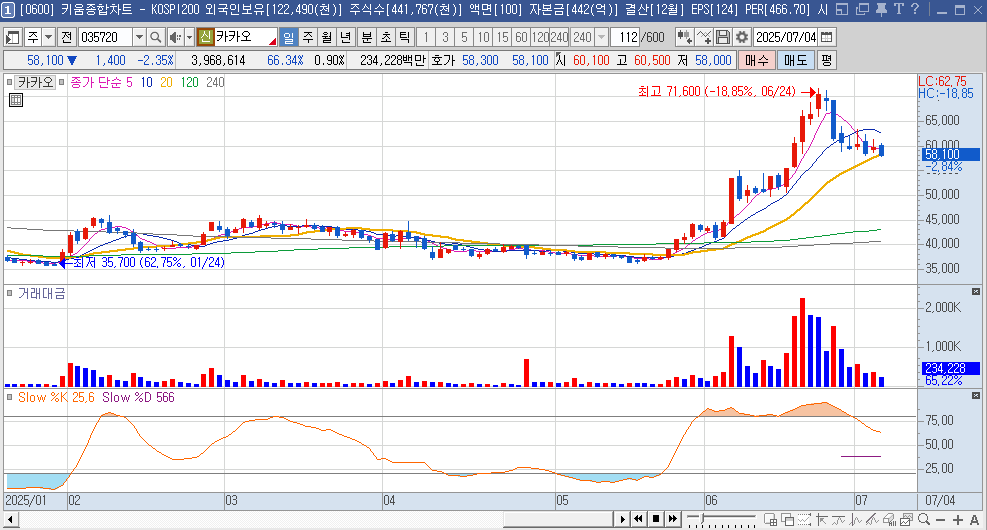Click the 평 button
Image resolution: width=987 pixels, height=530 pixels.
pos(826,60)
